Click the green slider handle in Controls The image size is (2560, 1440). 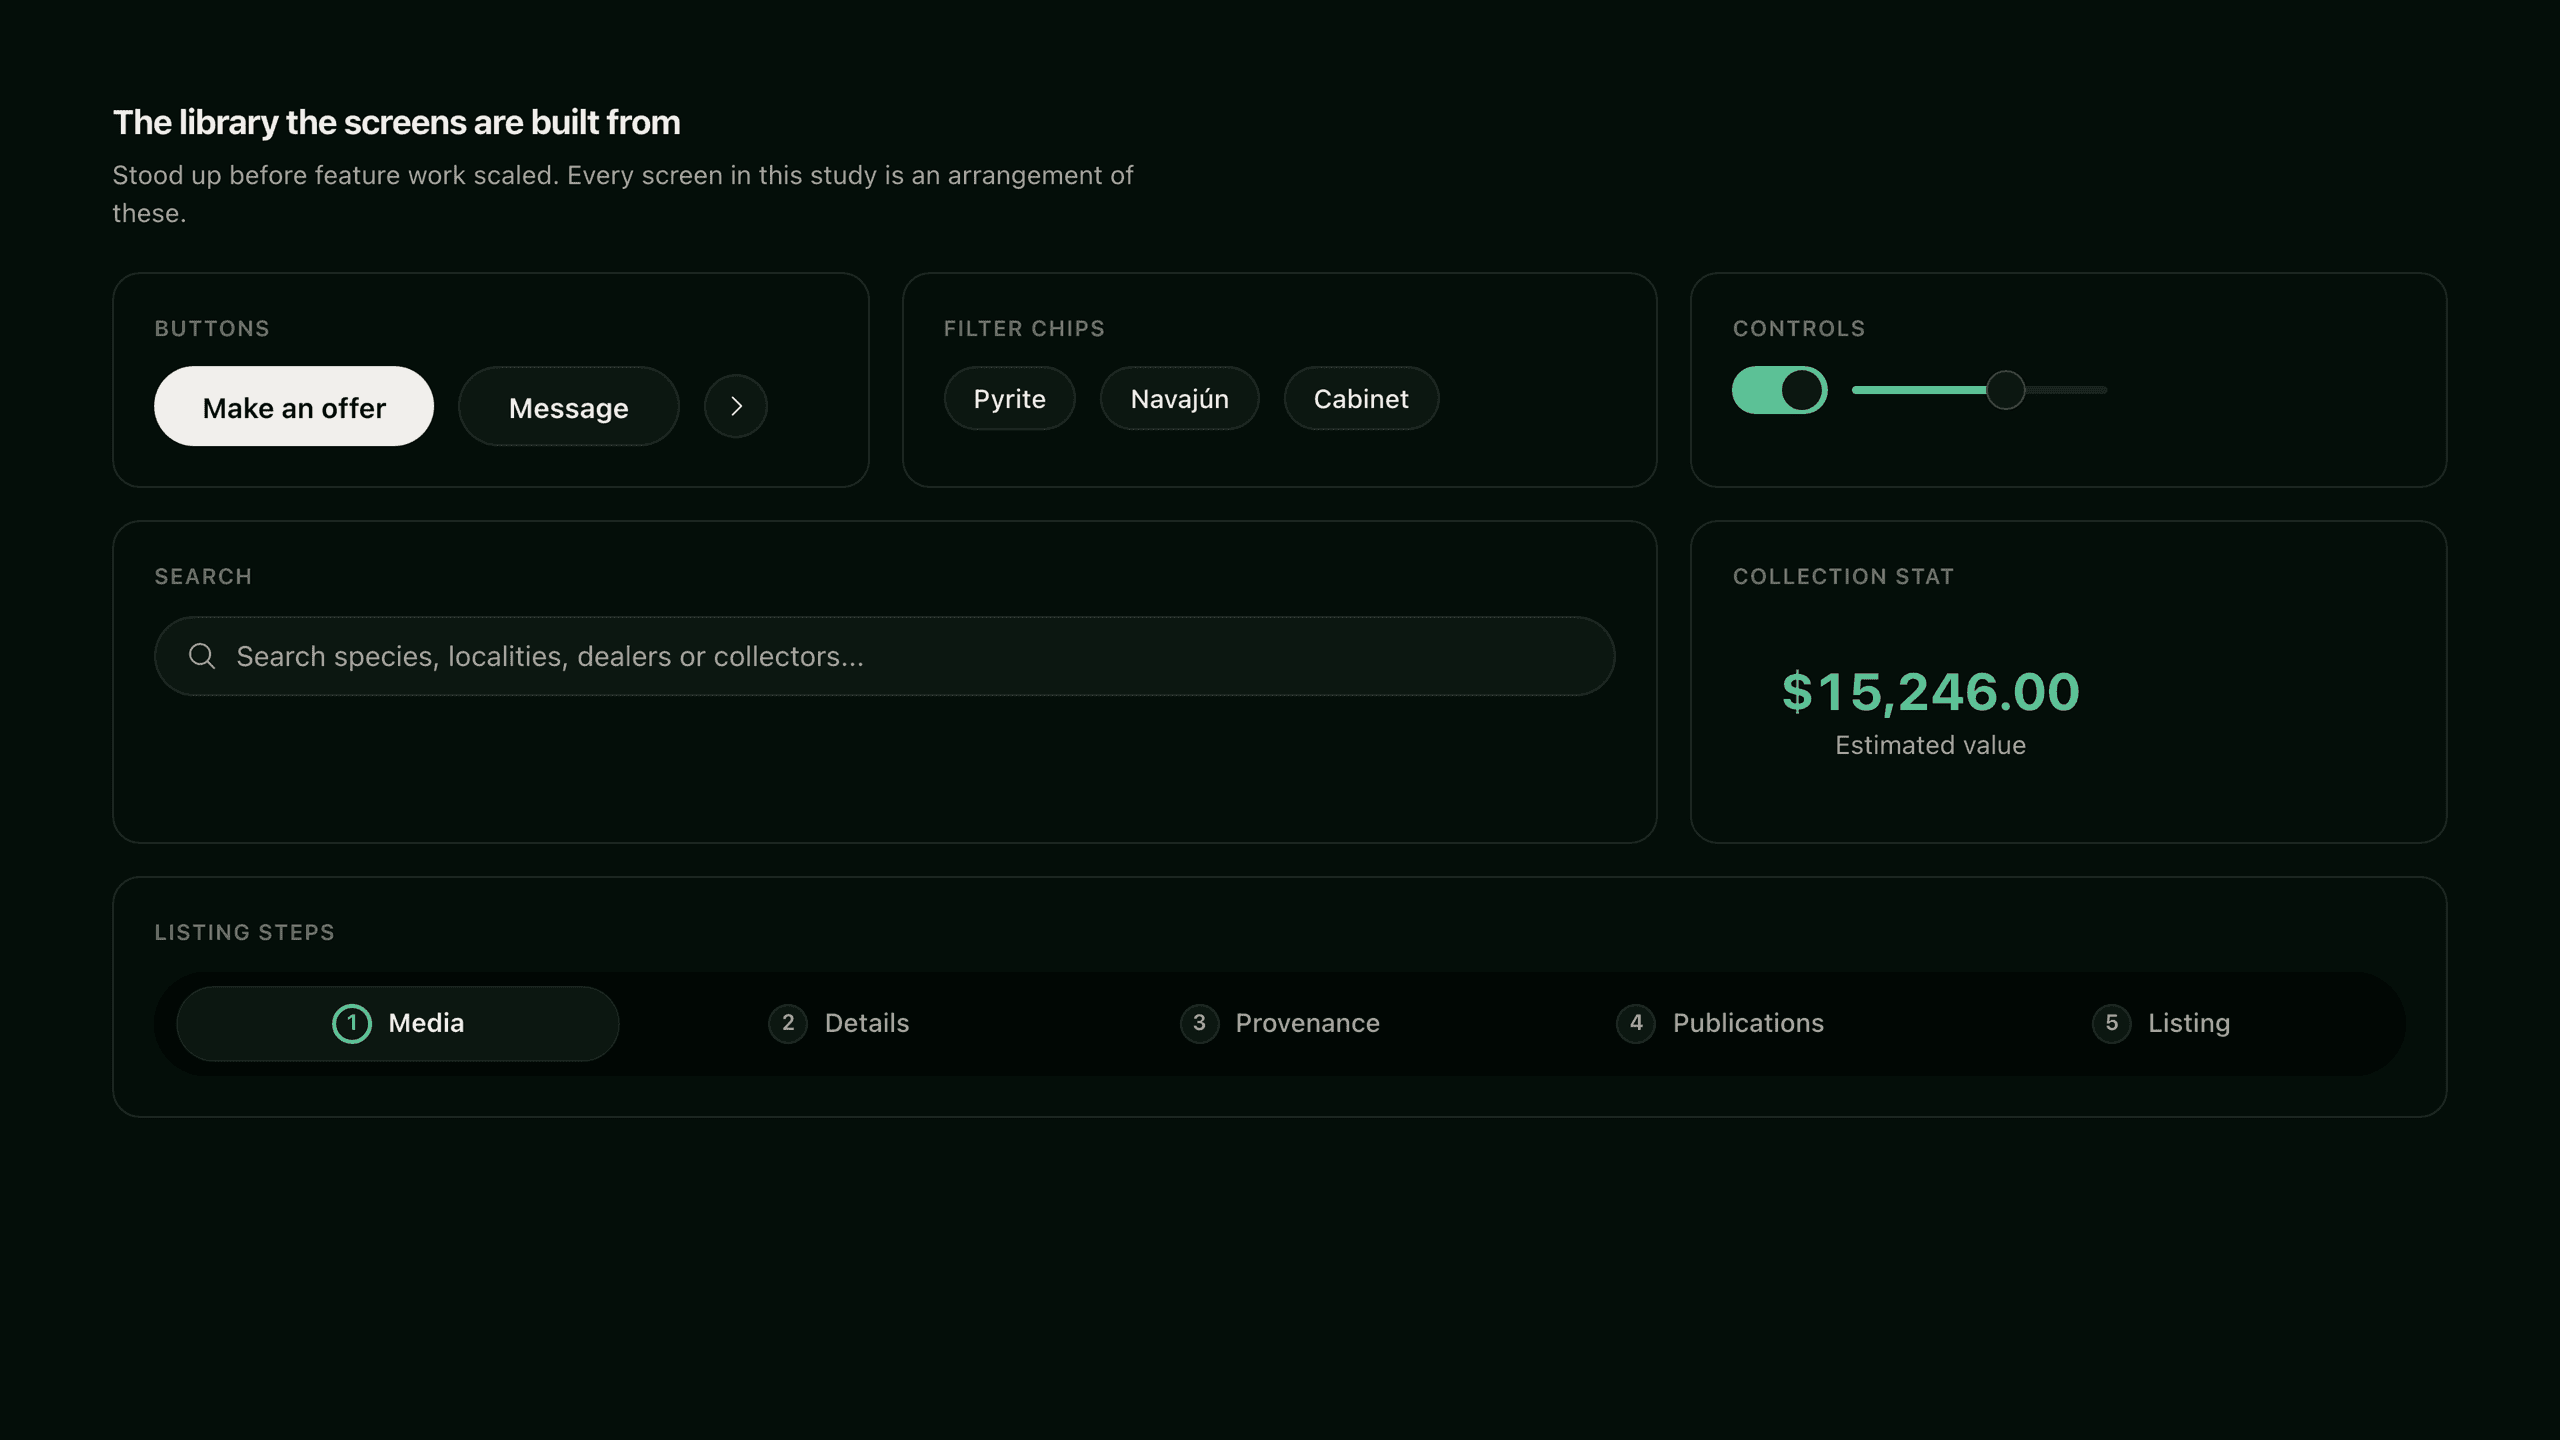(x=2006, y=390)
